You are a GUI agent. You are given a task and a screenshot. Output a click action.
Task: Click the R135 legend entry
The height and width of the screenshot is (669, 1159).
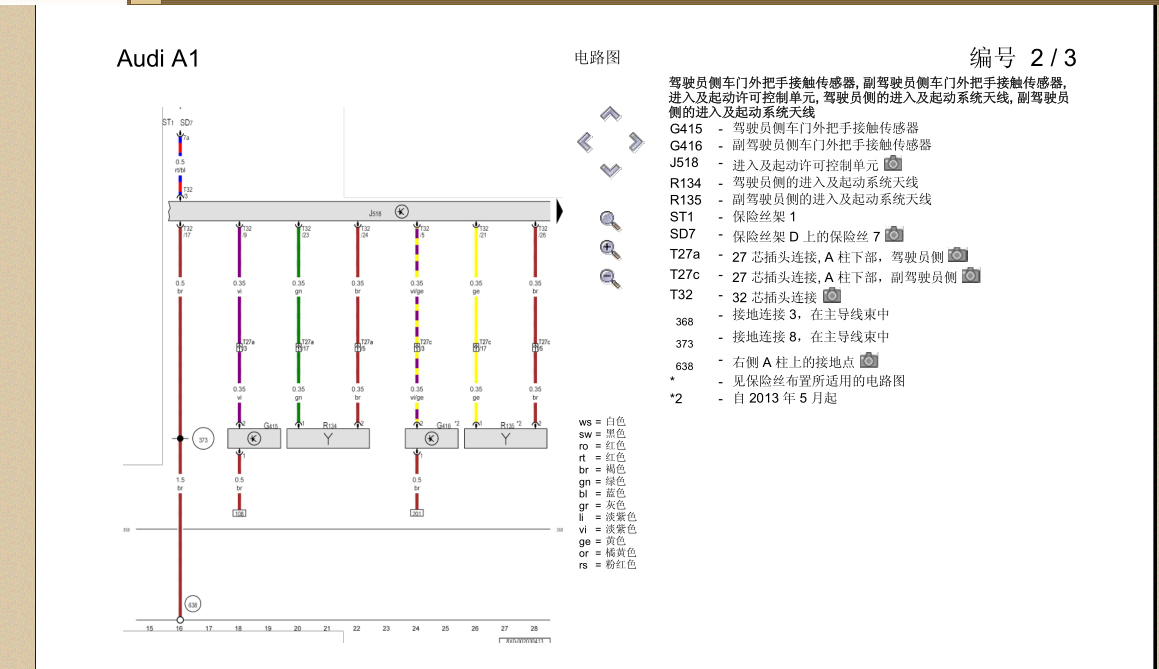(801, 200)
